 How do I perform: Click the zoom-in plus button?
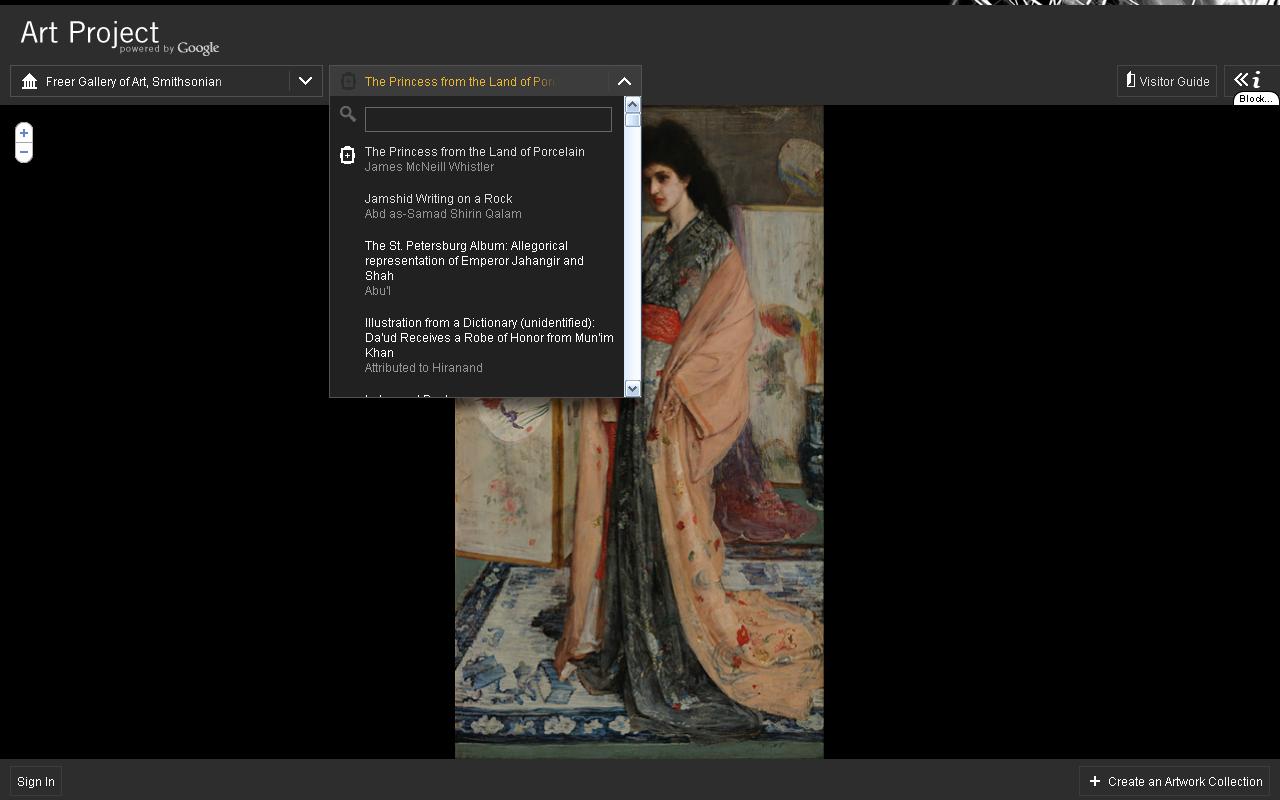click(x=24, y=133)
